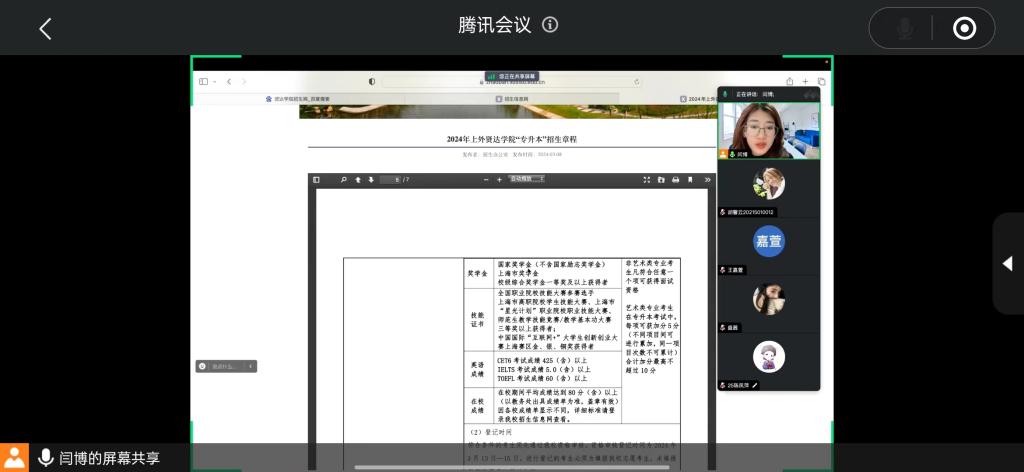Expand the PDF toolbar's more tools chevron

click(x=708, y=180)
